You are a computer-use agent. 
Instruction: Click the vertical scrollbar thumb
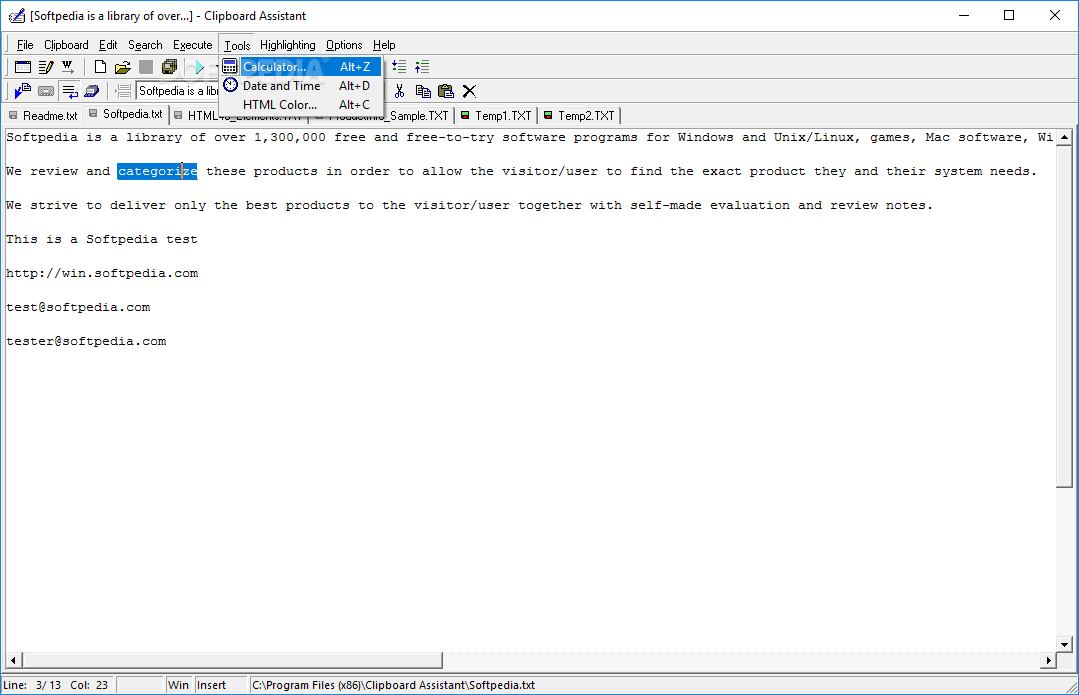[x=1064, y=317]
